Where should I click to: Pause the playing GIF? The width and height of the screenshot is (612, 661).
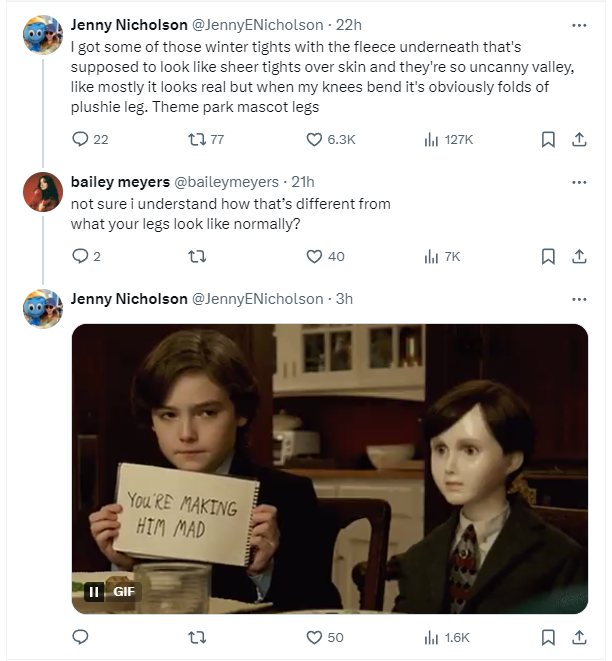pos(94,592)
